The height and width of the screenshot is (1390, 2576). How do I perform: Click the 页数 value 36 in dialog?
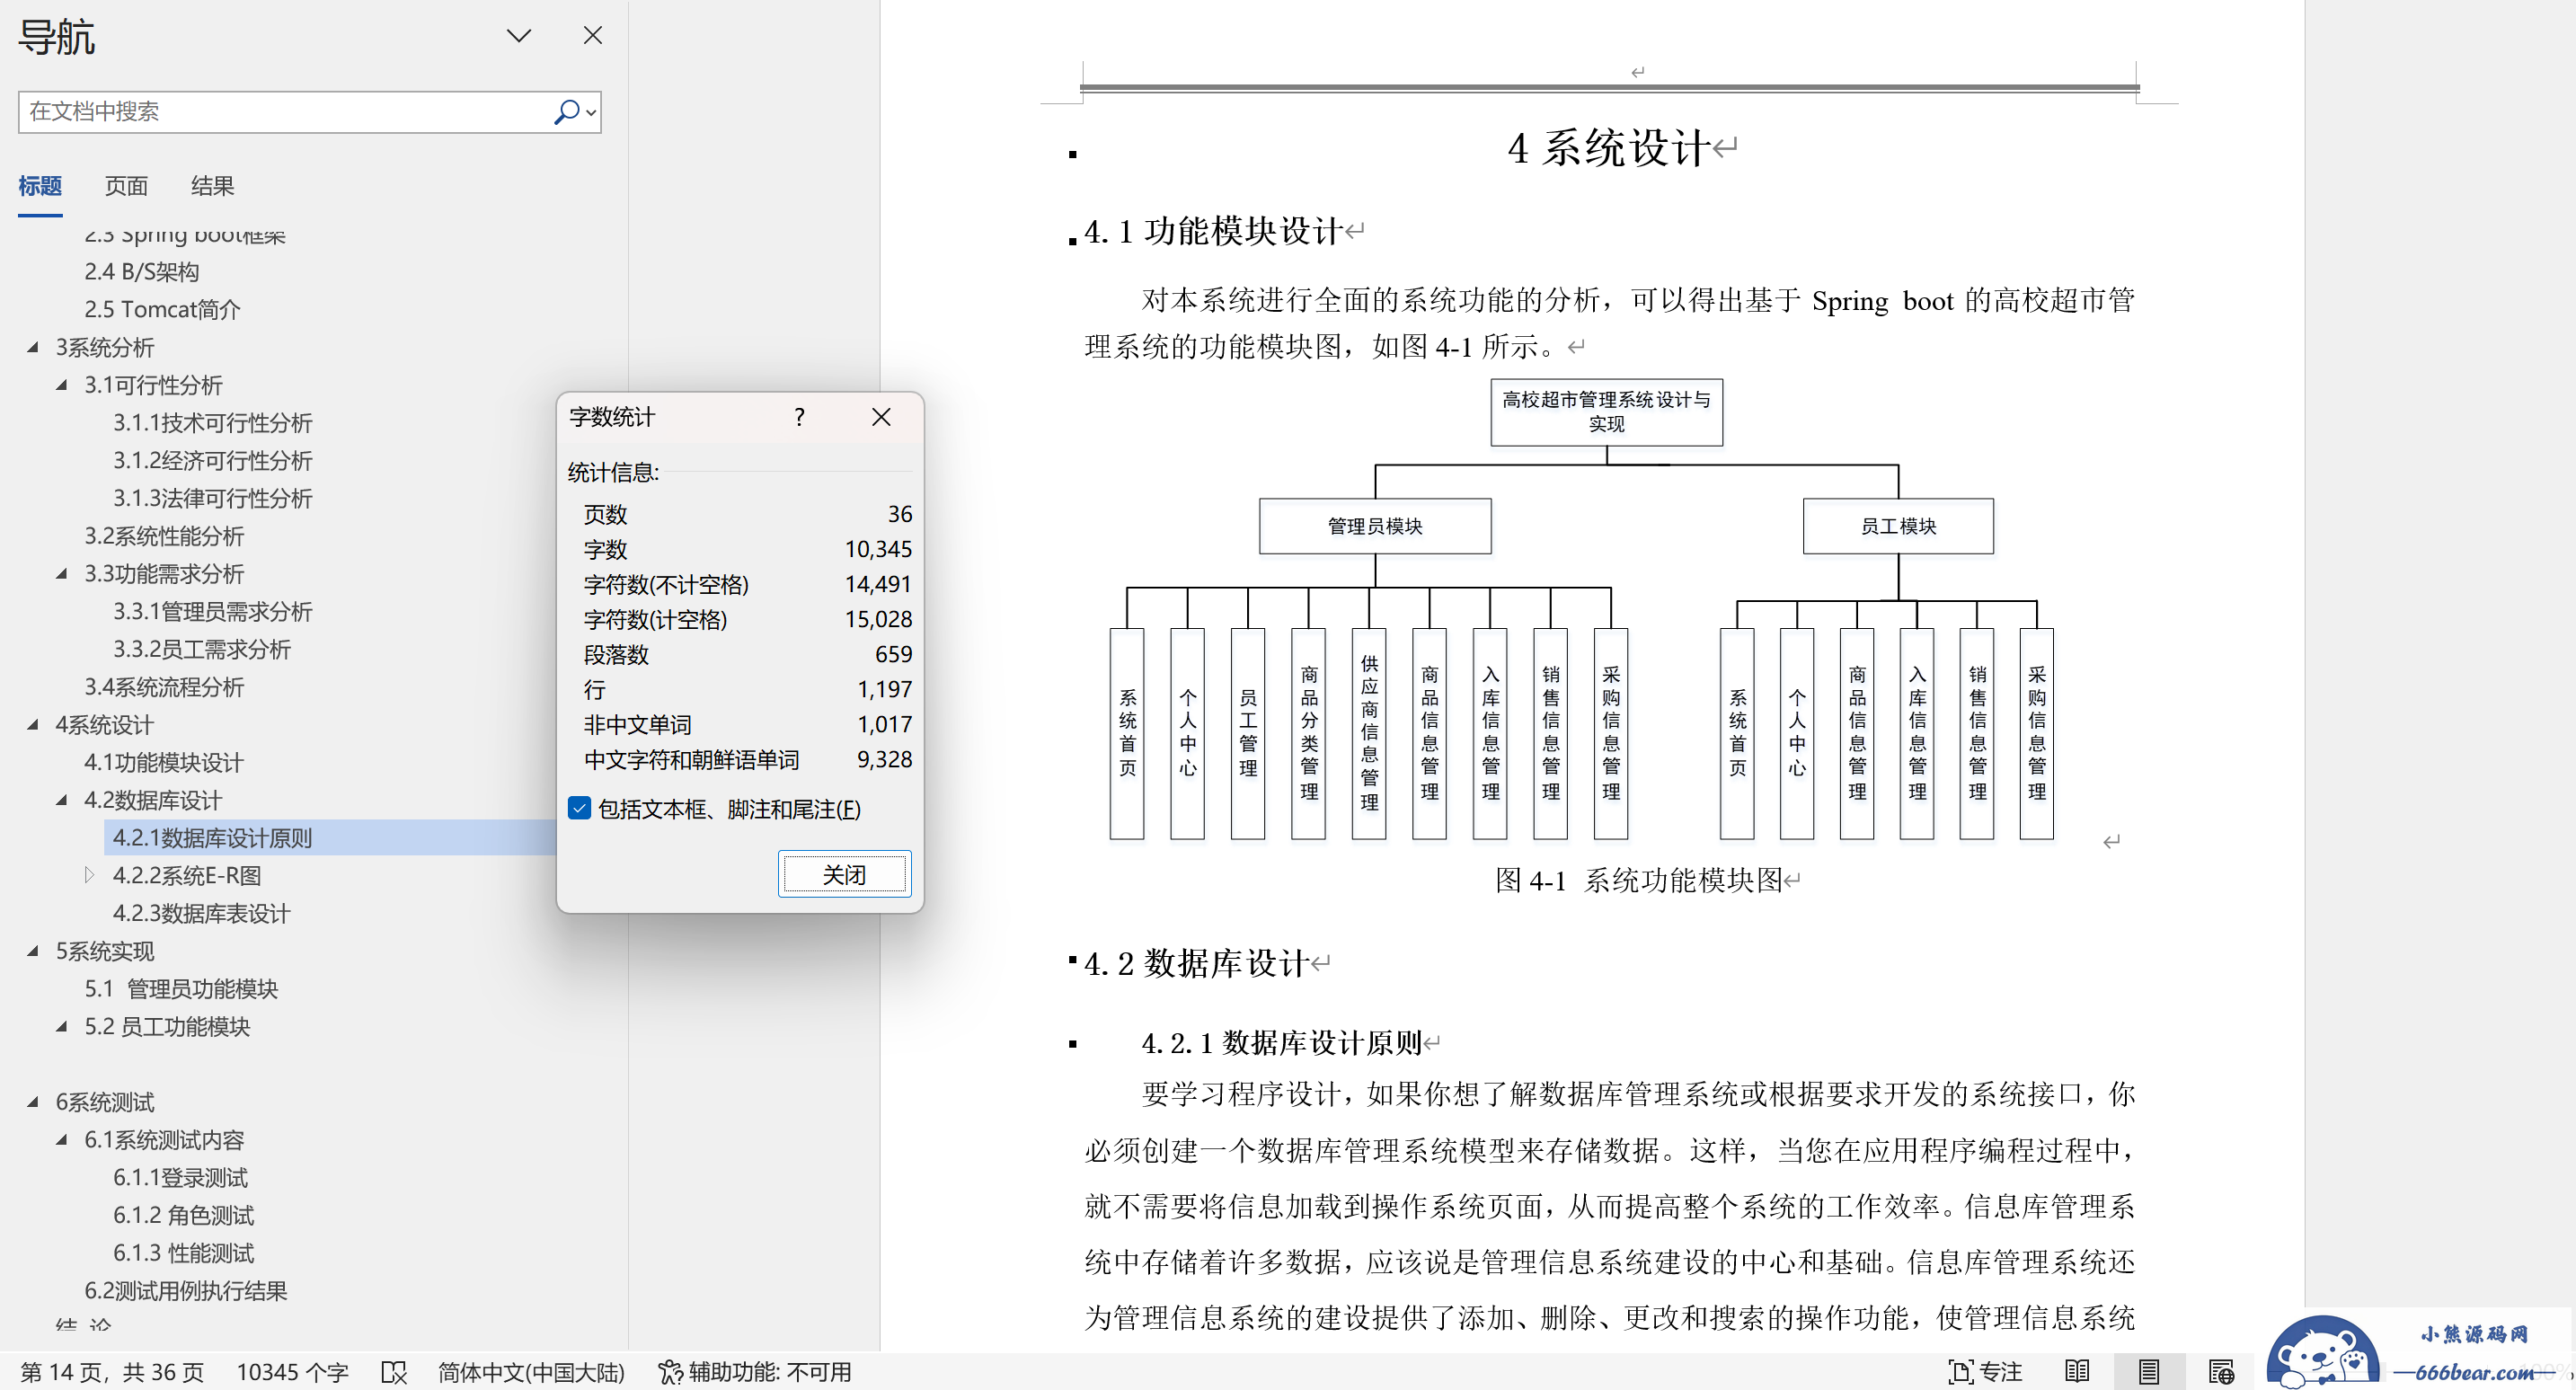[899, 514]
